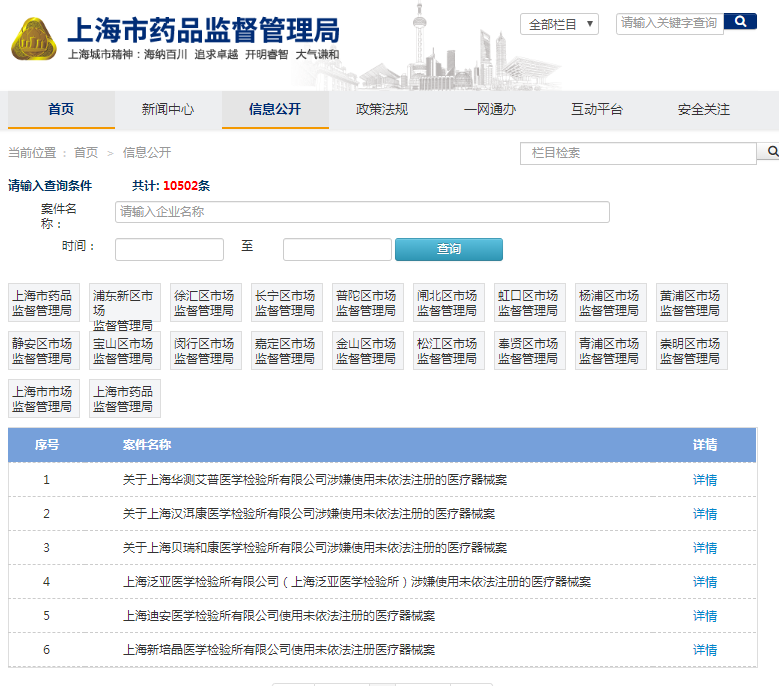
Task: Open 详情 for 上海迪安医学检验所 case
Action: tap(705, 616)
